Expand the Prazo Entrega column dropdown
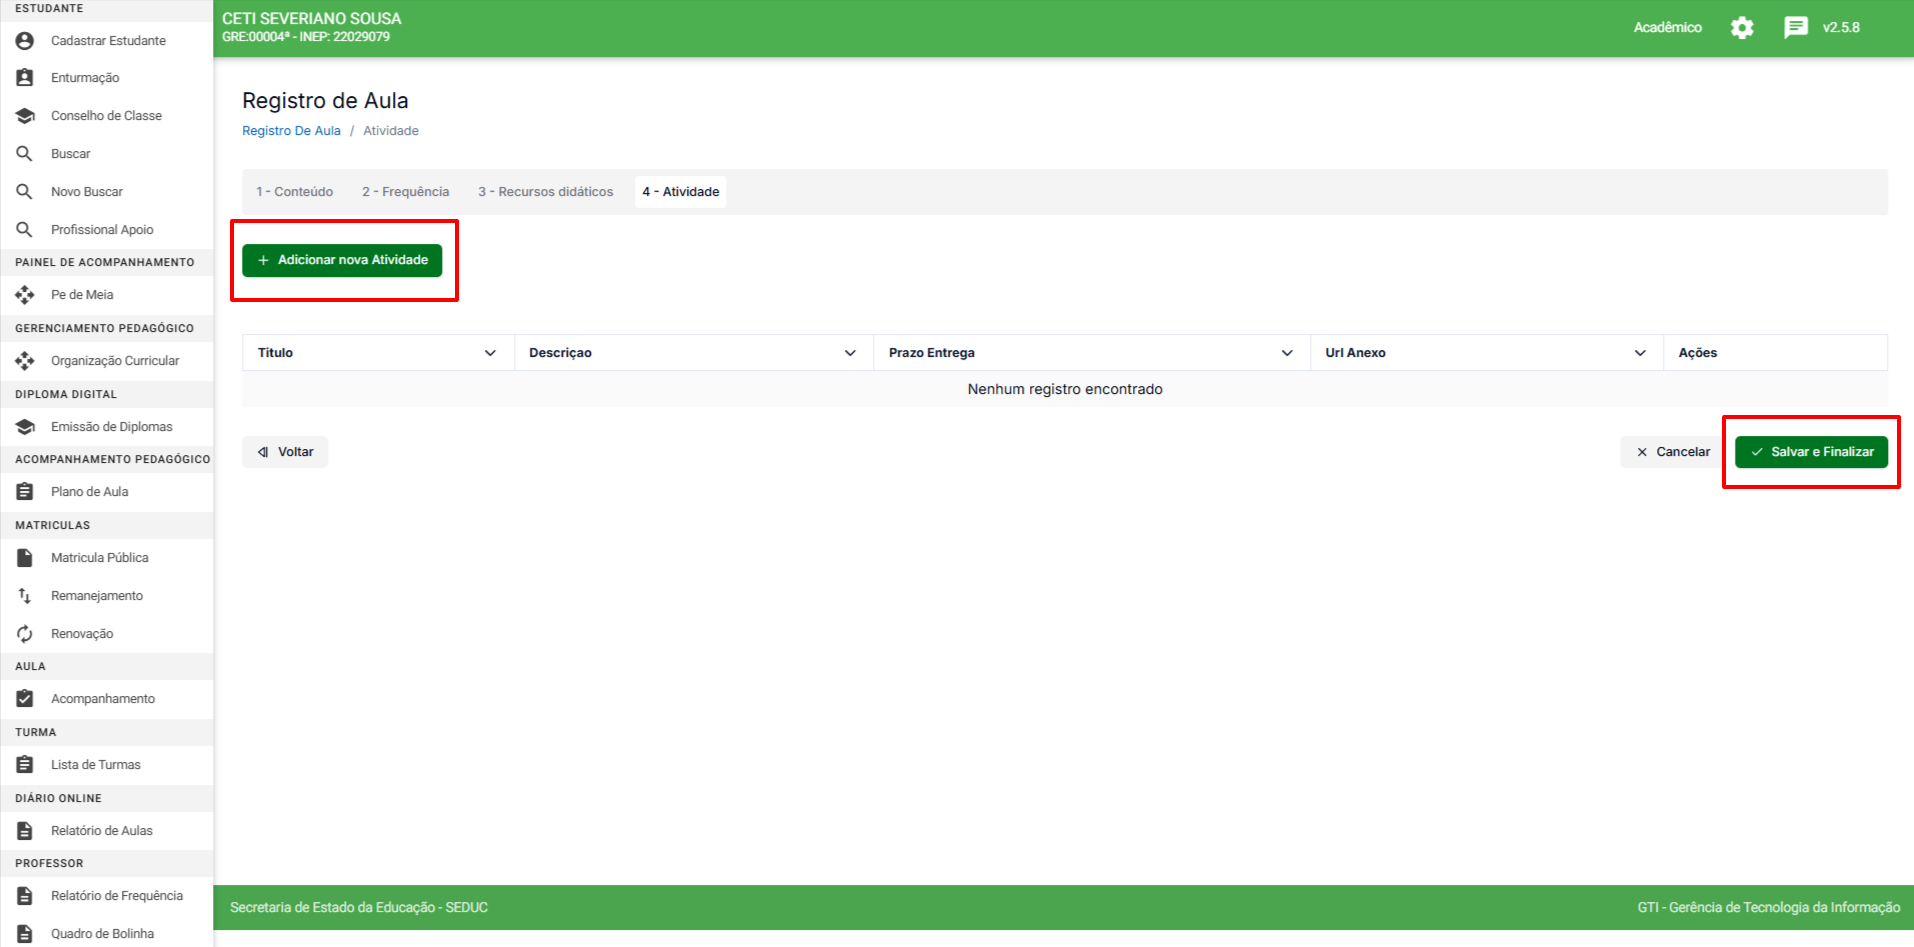The width and height of the screenshot is (1914, 947). 1287,353
